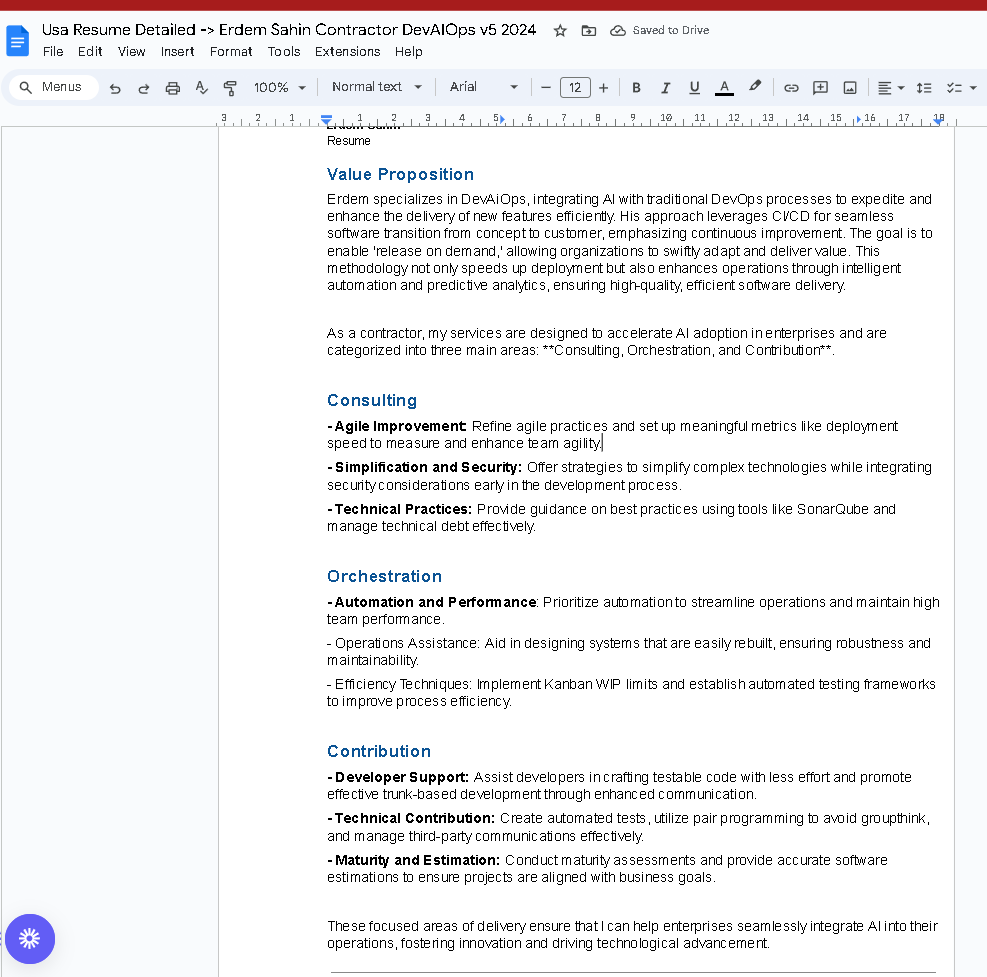Screen dimensions: 987x977
Task: Open the File menu
Action: pos(53,52)
